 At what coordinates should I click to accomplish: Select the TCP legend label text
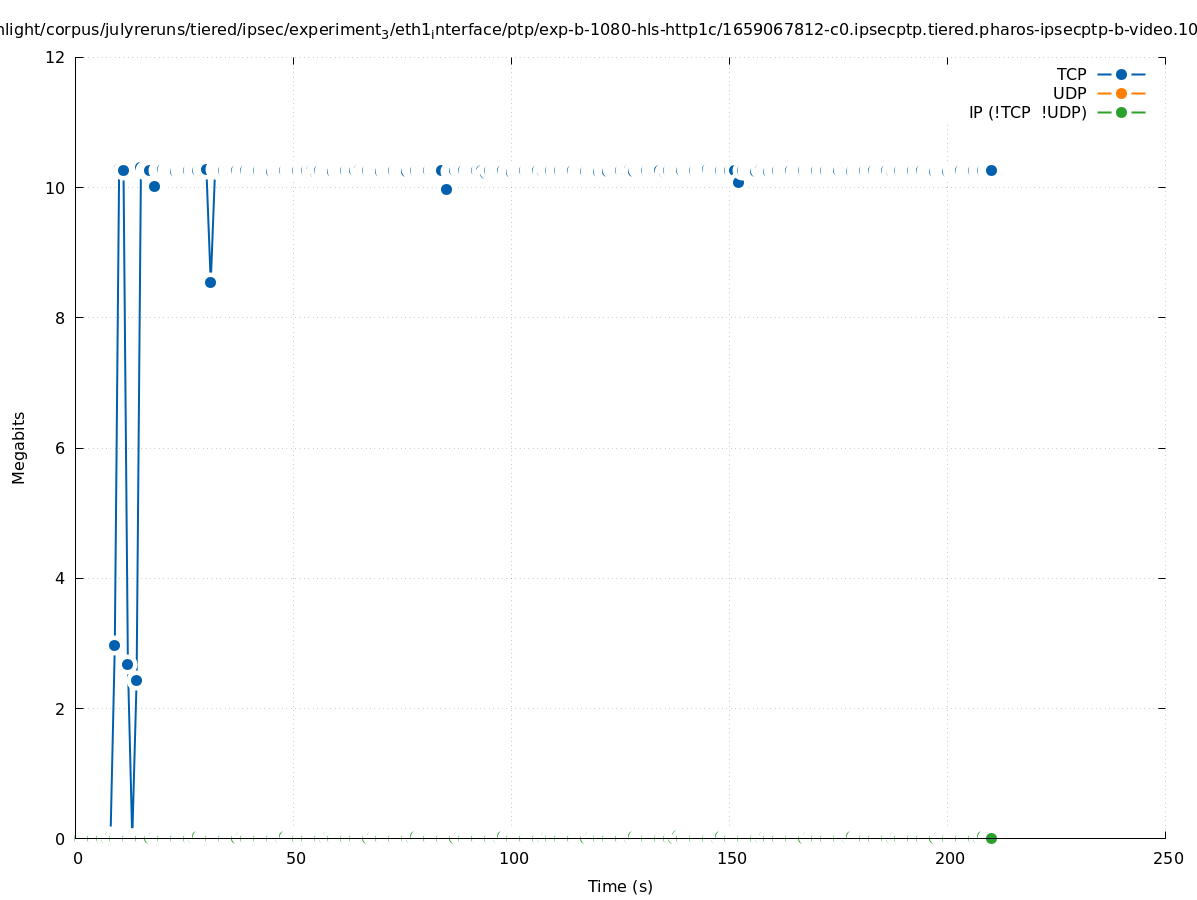pyautogui.click(x=1071, y=74)
